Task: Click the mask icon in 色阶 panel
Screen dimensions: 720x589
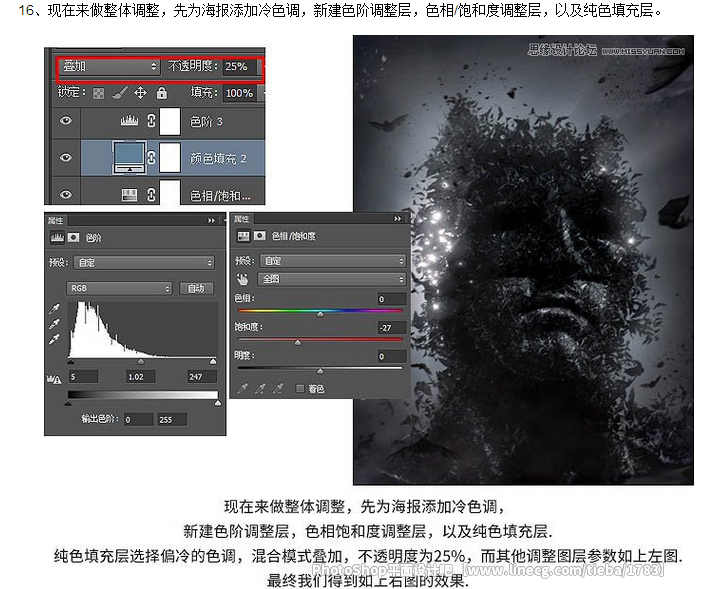Action: click(73, 237)
